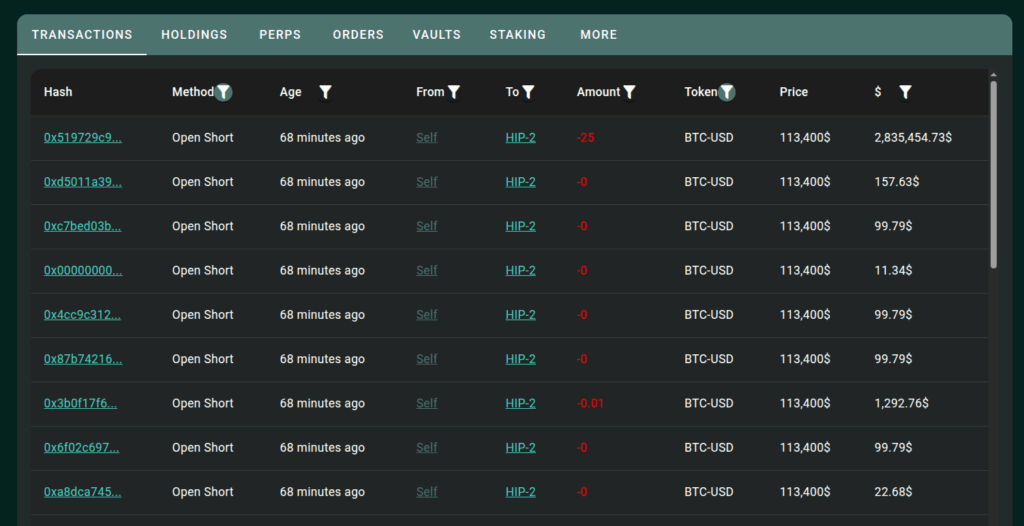Screen dimensions: 1024x526
Task: Click the Price column header
Action: tap(794, 92)
